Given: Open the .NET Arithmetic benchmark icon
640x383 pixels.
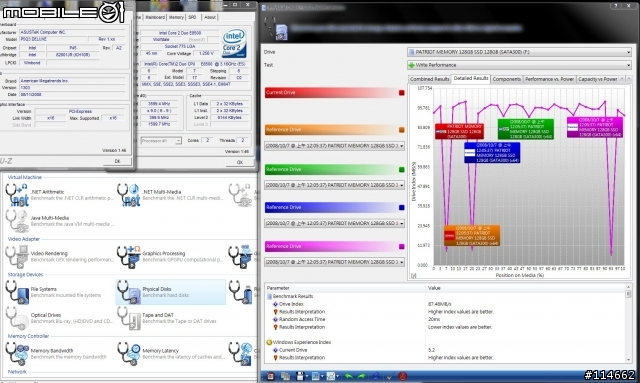Looking at the screenshot, I should point(17,195).
